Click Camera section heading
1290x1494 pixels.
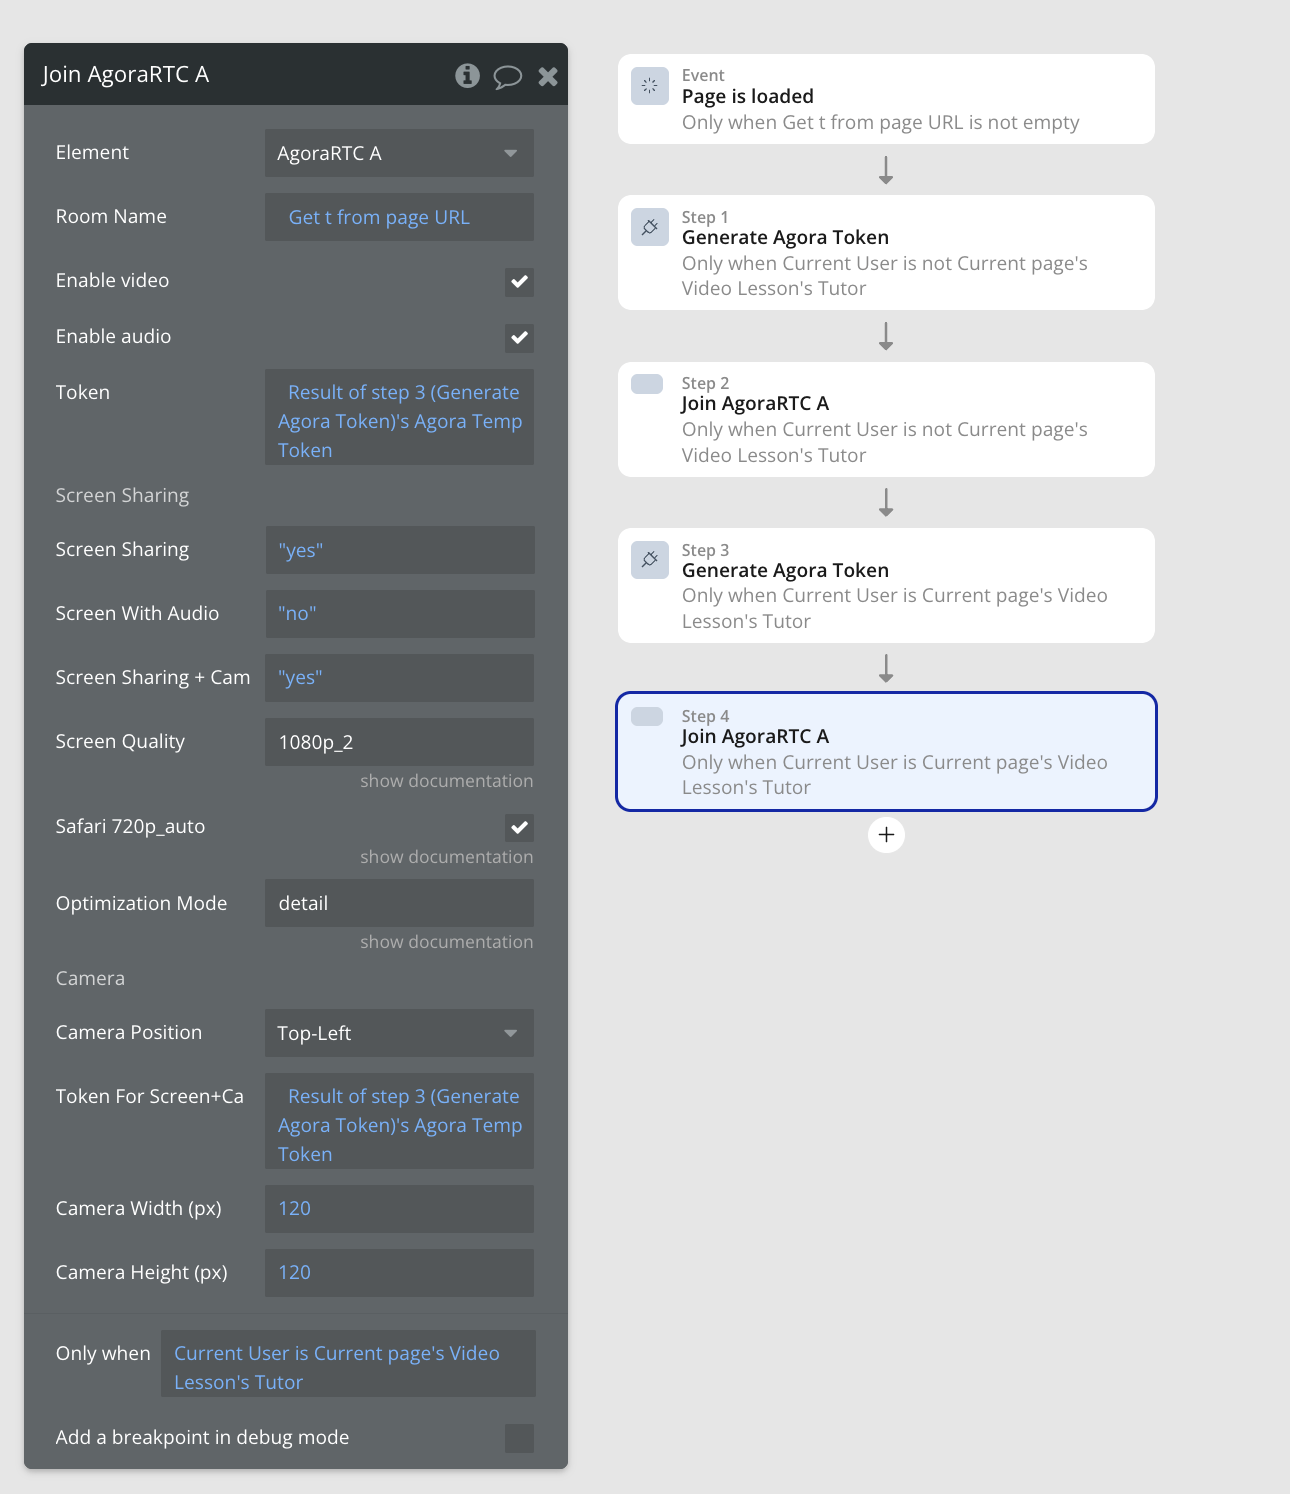click(x=90, y=979)
